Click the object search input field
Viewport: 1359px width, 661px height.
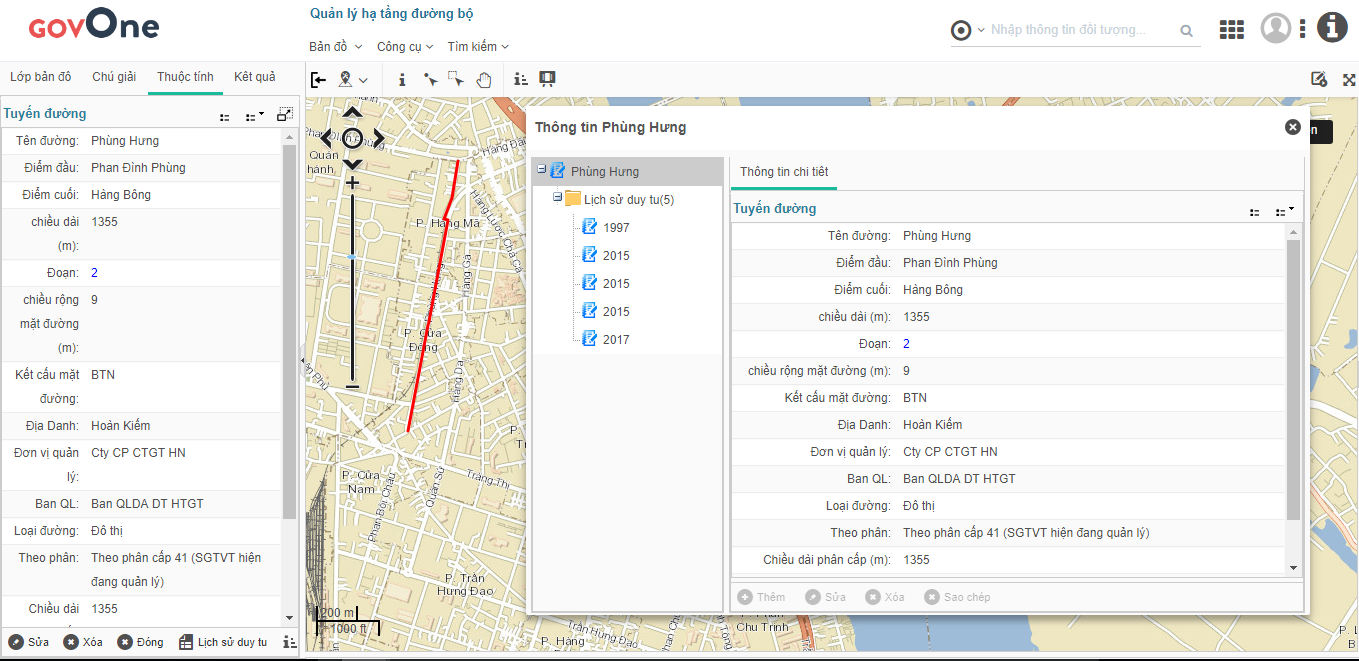[1080, 30]
